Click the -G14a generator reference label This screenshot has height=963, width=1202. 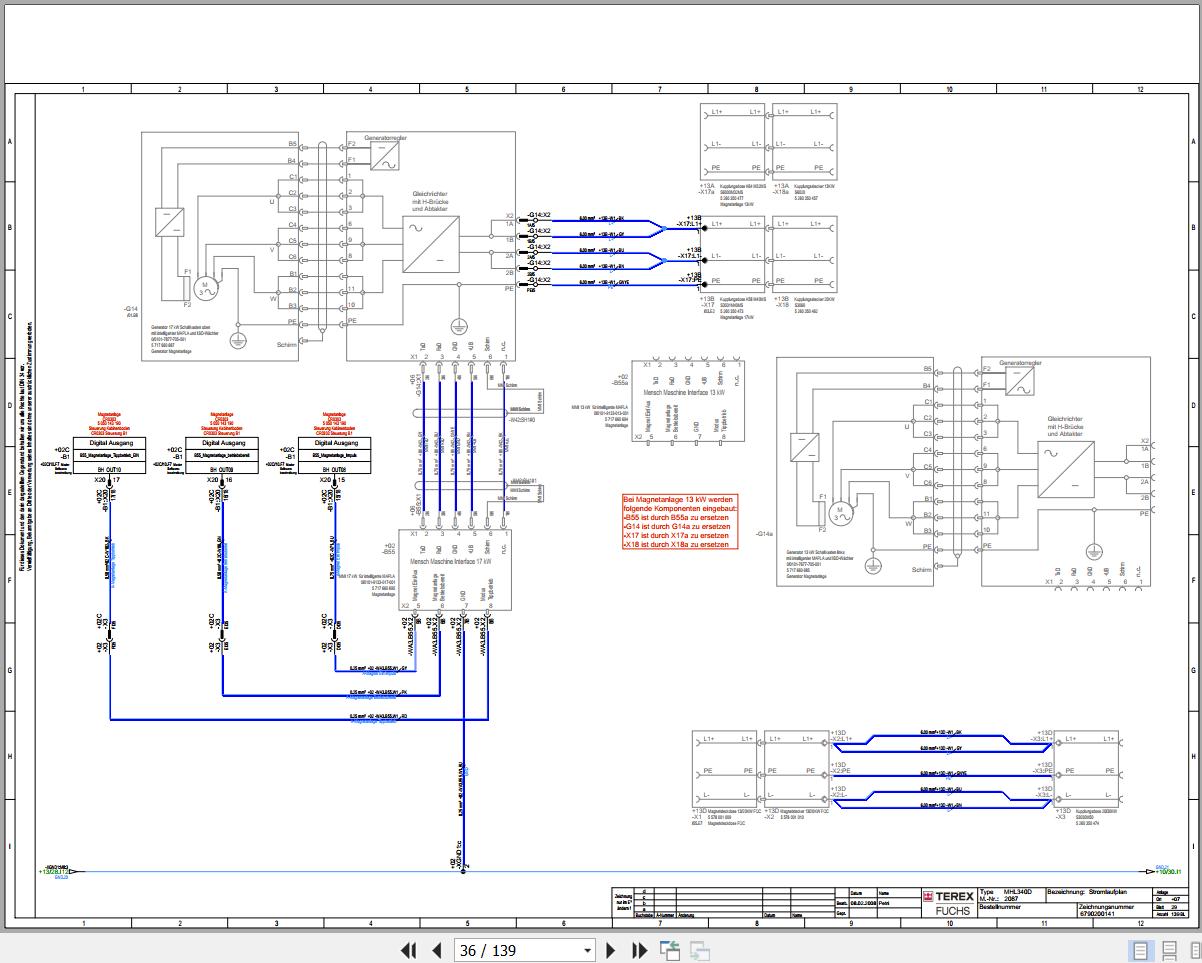point(764,535)
